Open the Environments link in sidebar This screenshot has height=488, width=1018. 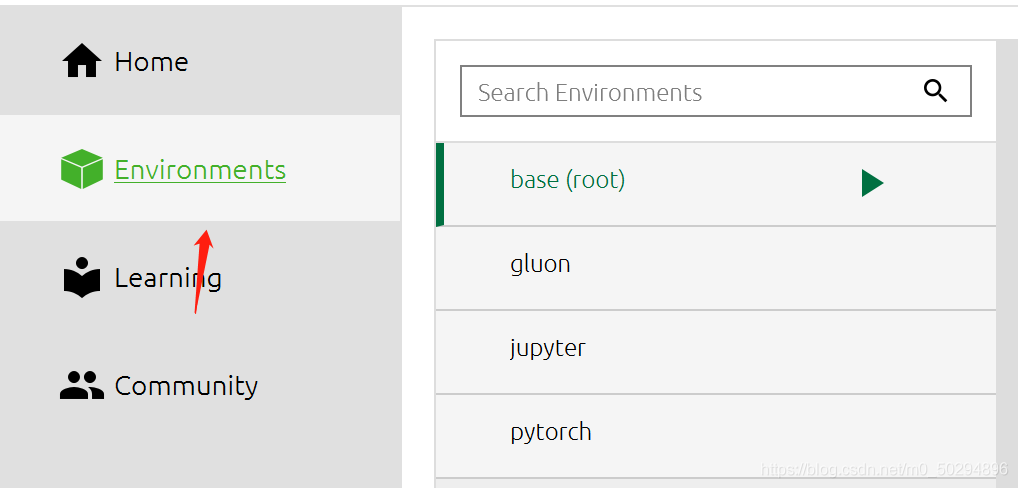coord(200,170)
